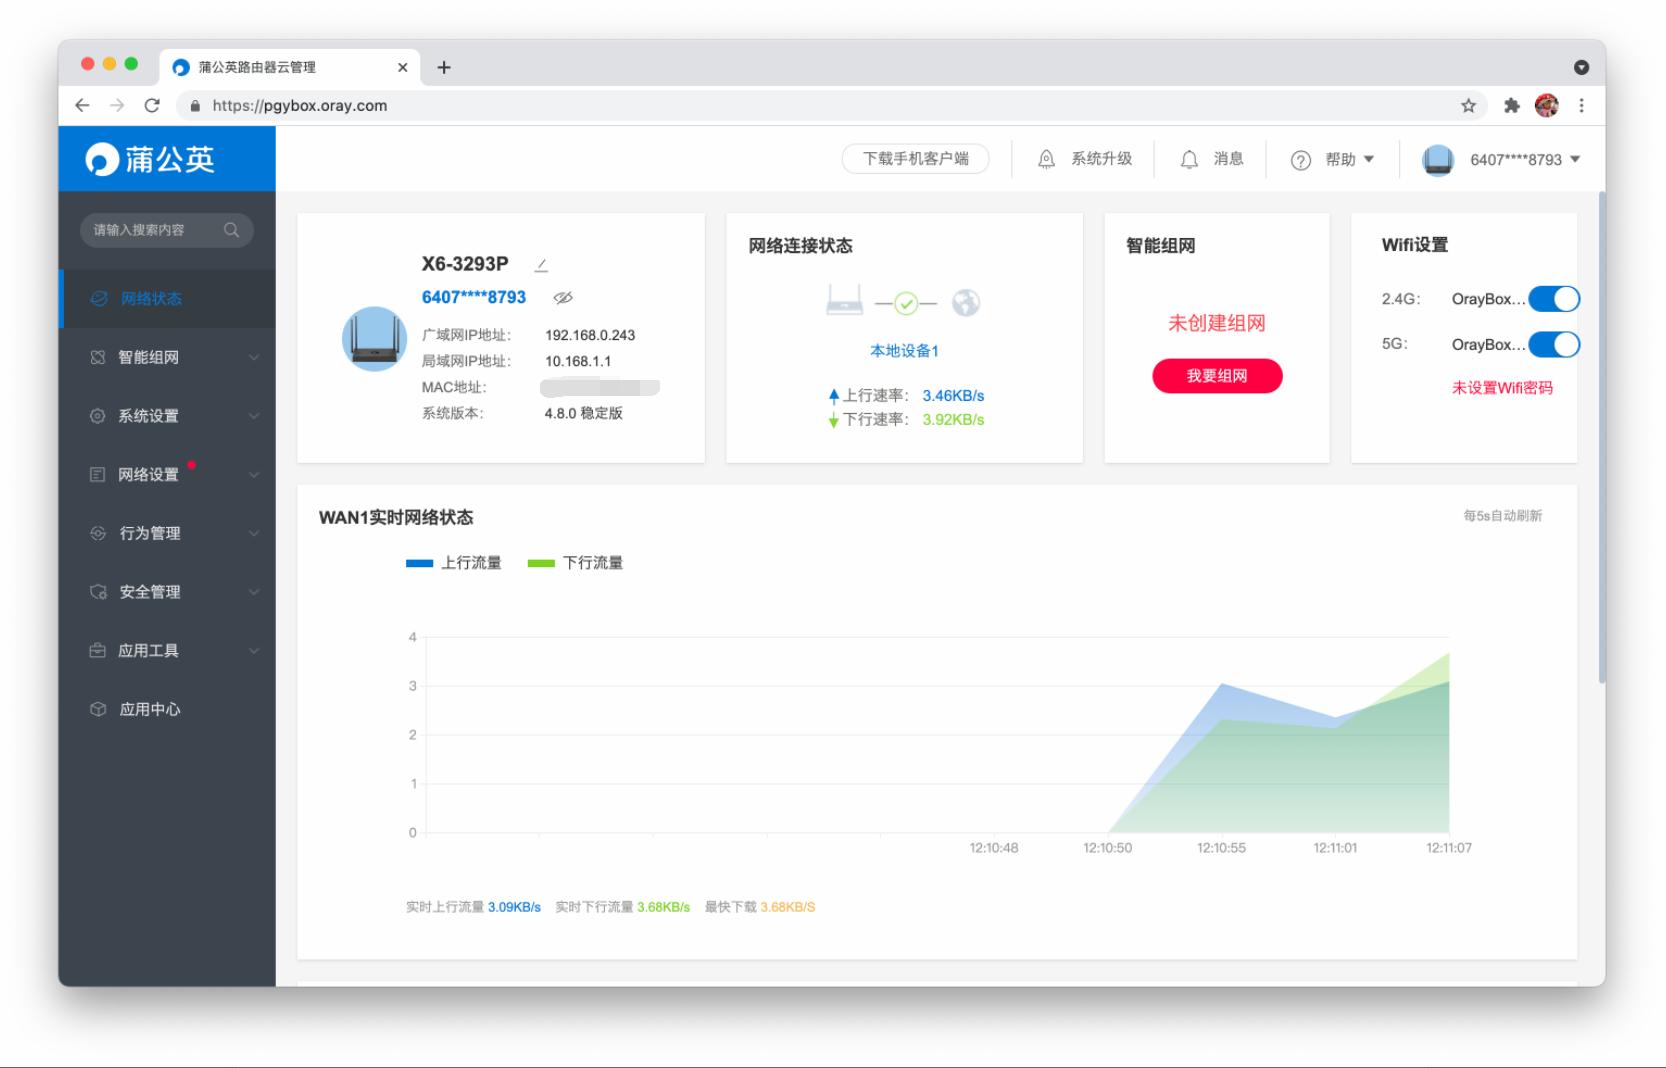Click the search magnifier icon in sidebar

coord(231,229)
